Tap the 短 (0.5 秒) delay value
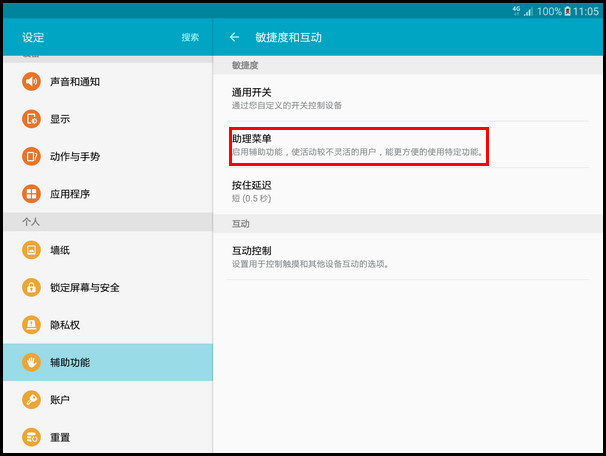Viewport: 606px width, 456px height. [x=251, y=198]
